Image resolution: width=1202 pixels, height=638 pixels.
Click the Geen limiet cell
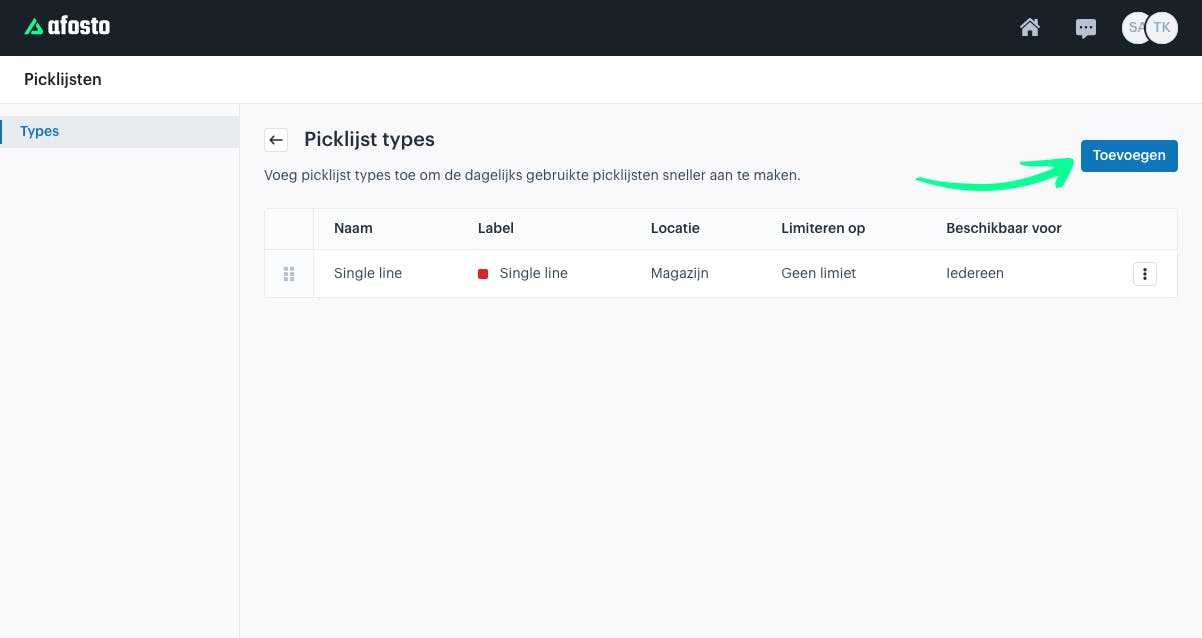pyautogui.click(x=819, y=273)
